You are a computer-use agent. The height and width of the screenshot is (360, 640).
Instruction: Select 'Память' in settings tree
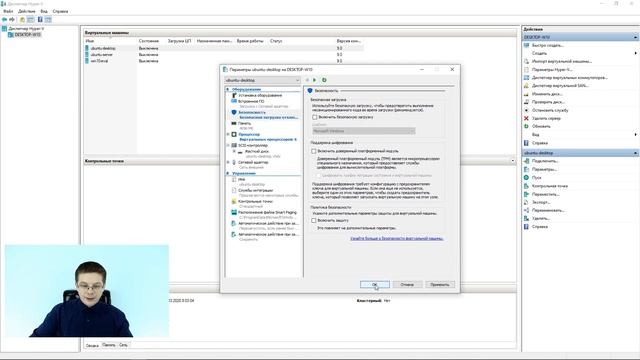pos(244,123)
